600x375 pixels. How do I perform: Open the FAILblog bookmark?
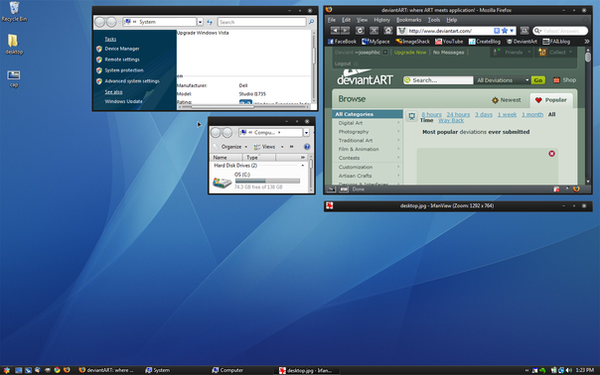[x=556, y=41]
